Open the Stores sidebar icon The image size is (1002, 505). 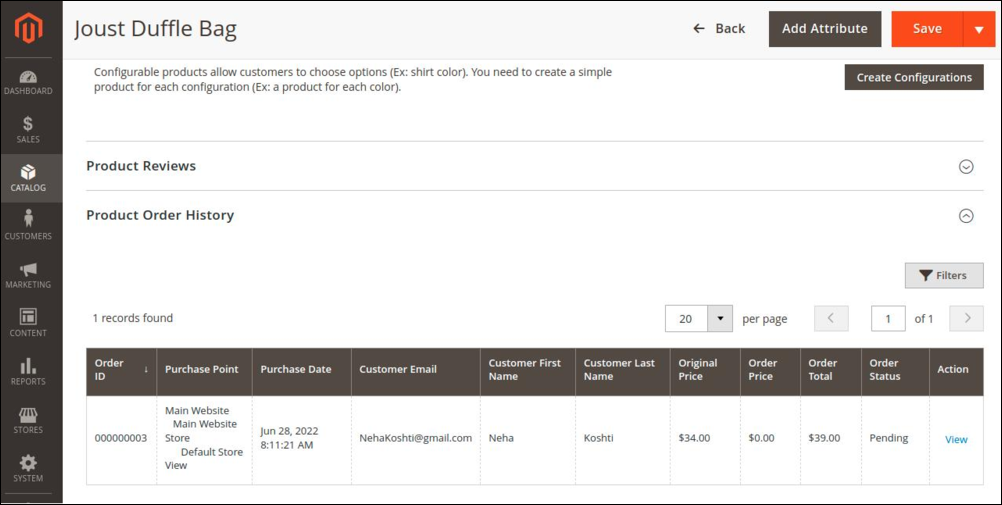coord(28,420)
